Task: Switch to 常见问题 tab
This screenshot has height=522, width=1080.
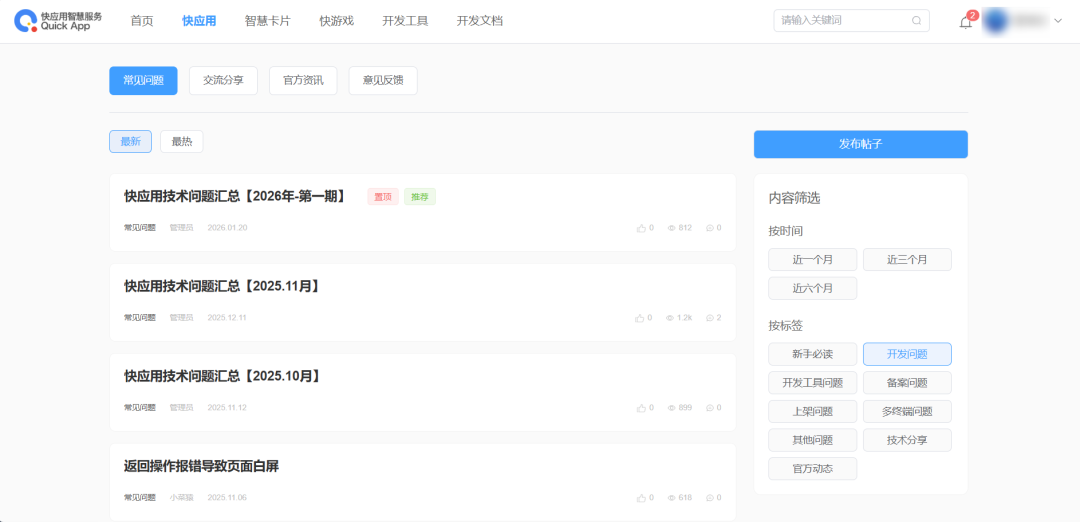Action: (143, 81)
